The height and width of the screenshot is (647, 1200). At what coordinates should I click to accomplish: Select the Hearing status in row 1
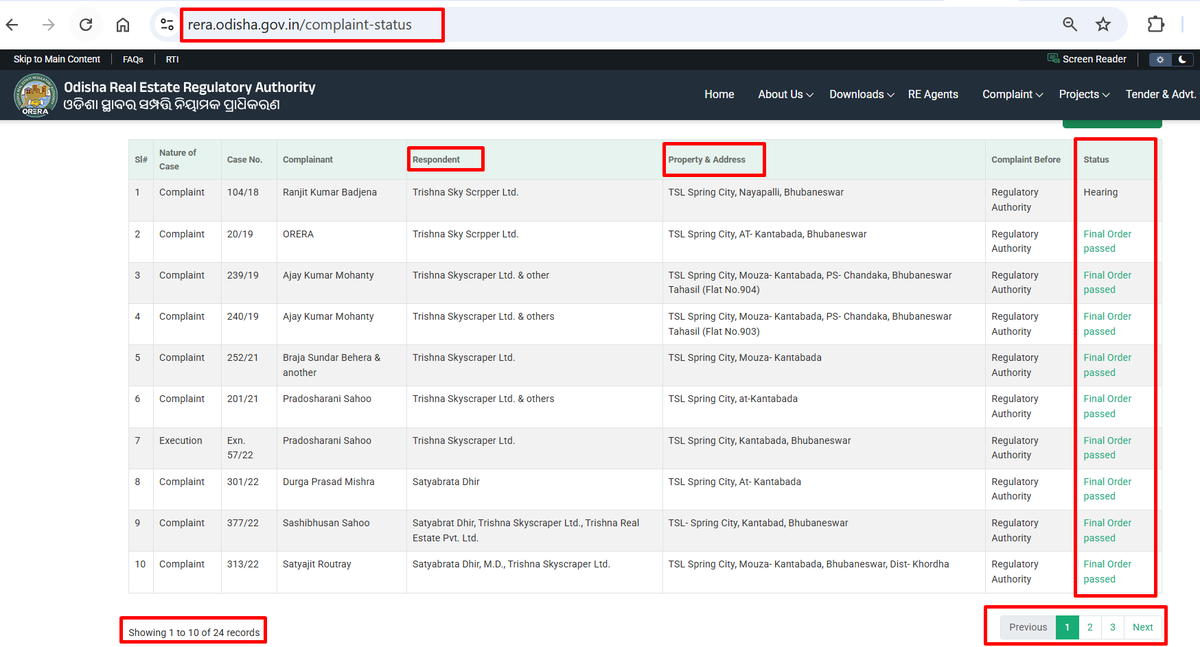(x=1100, y=192)
